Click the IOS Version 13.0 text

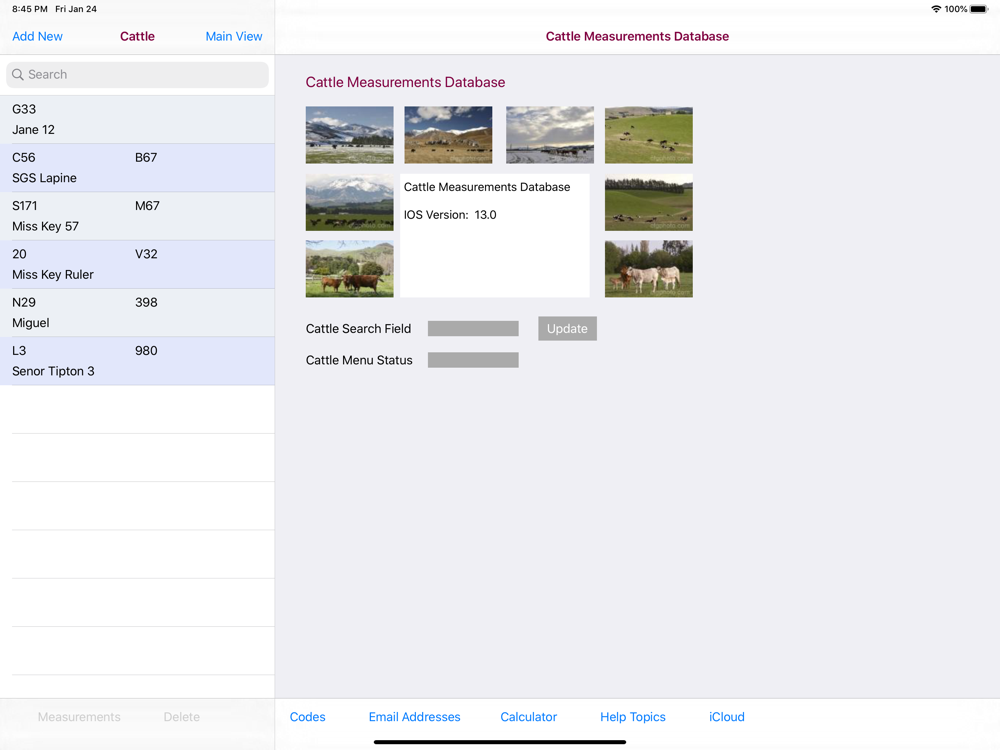click(x=450, y=215)
